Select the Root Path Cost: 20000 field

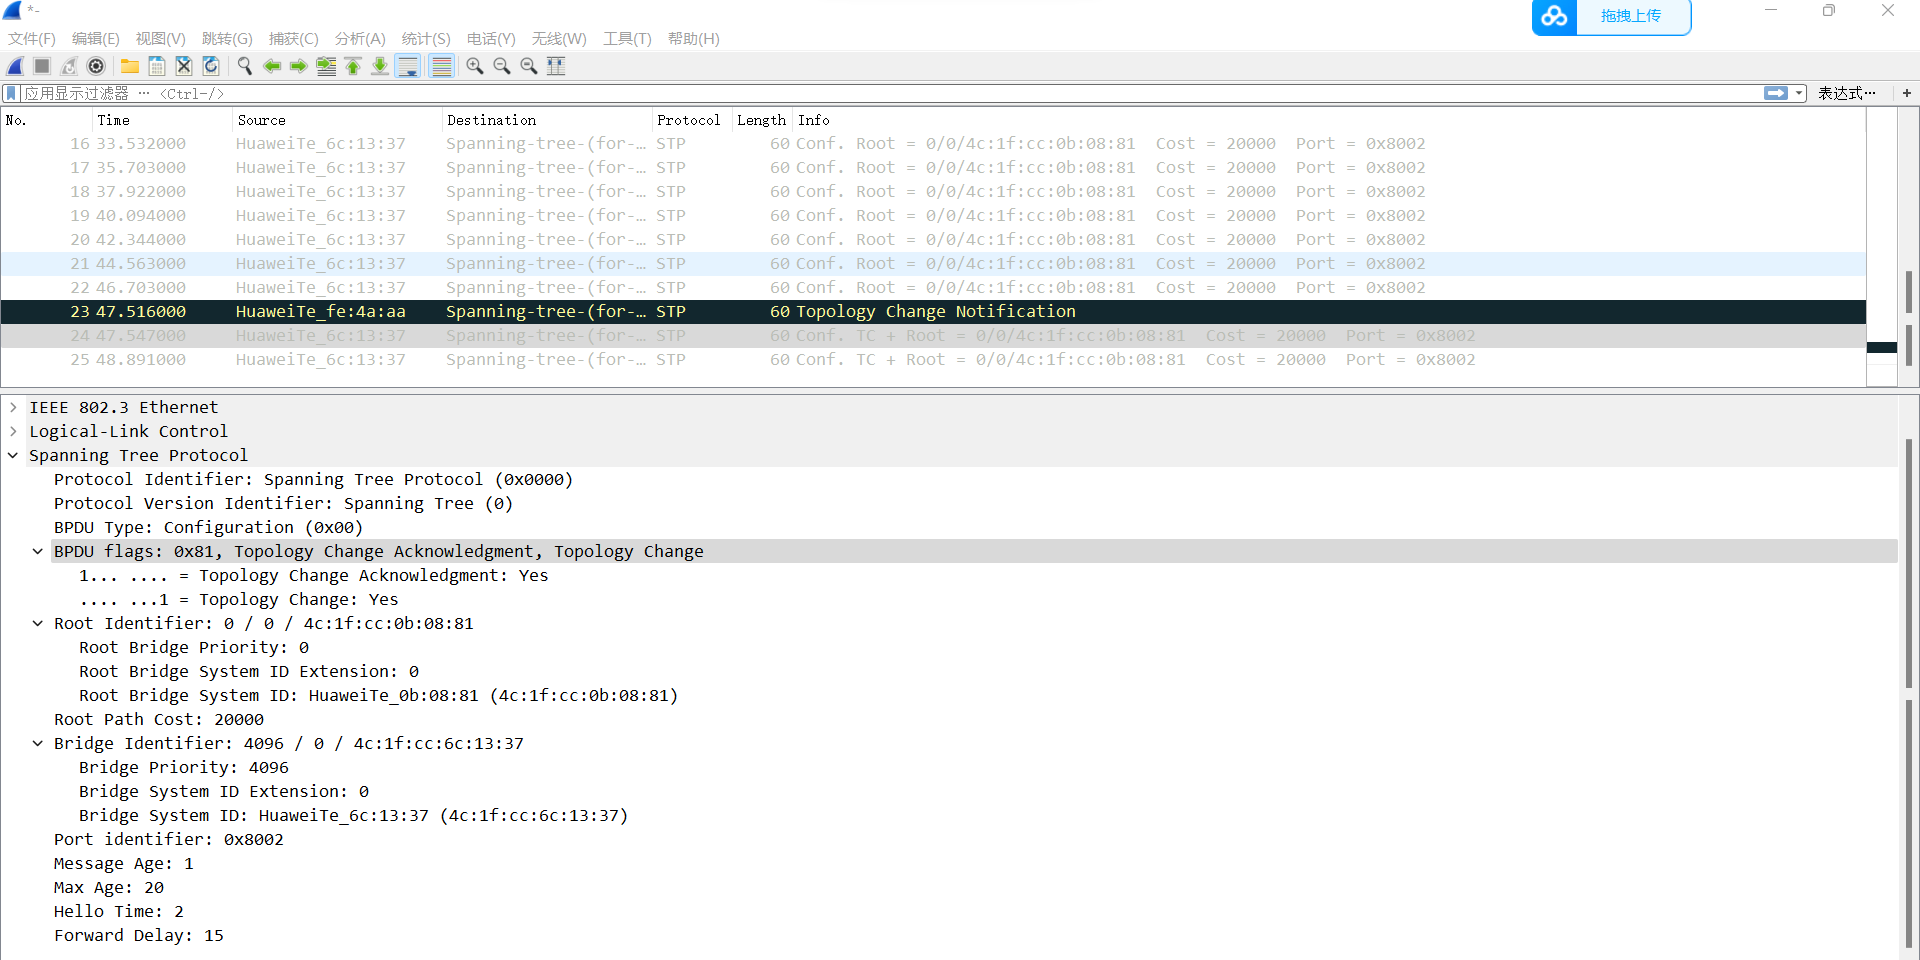(159, 719)
